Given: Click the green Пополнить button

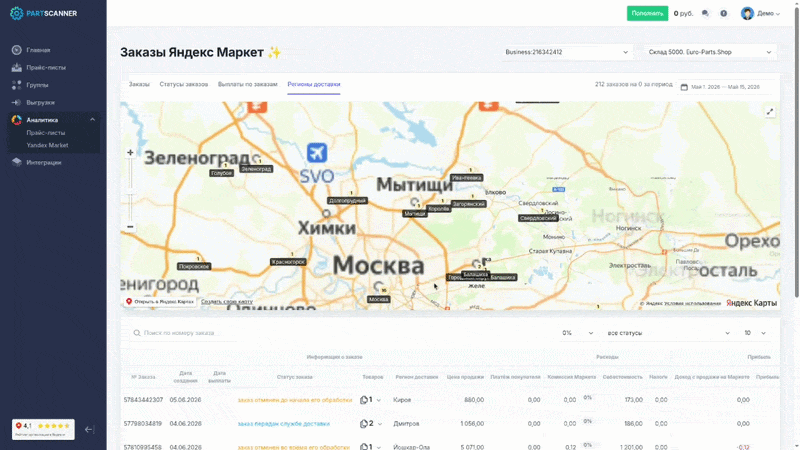Looking at the screenshot, I should click(x=647, y=13).
